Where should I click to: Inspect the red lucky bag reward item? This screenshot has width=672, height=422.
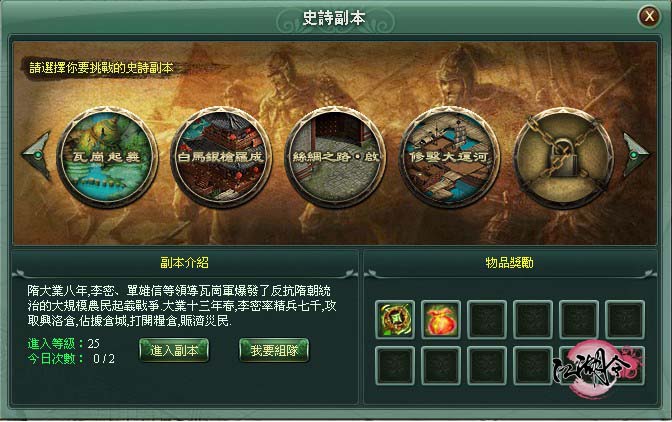441,320
